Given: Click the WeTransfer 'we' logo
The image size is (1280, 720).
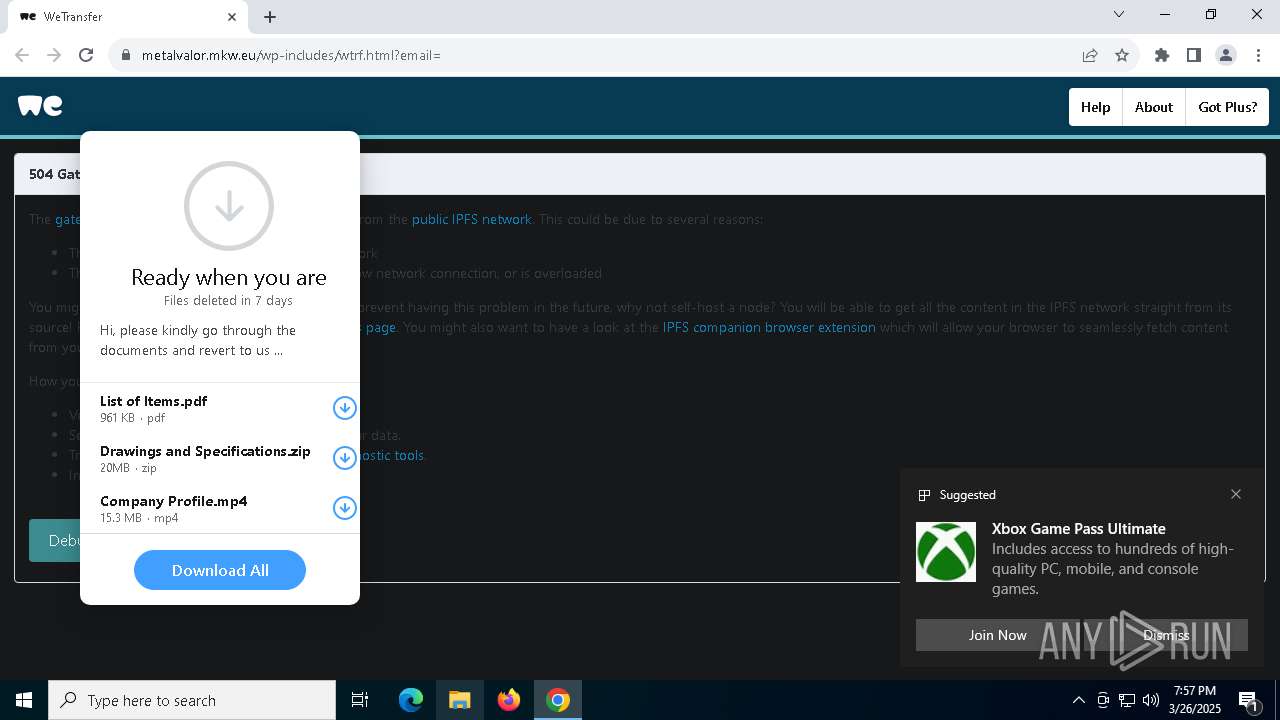Looking at the screenshot, I should 40,105.
